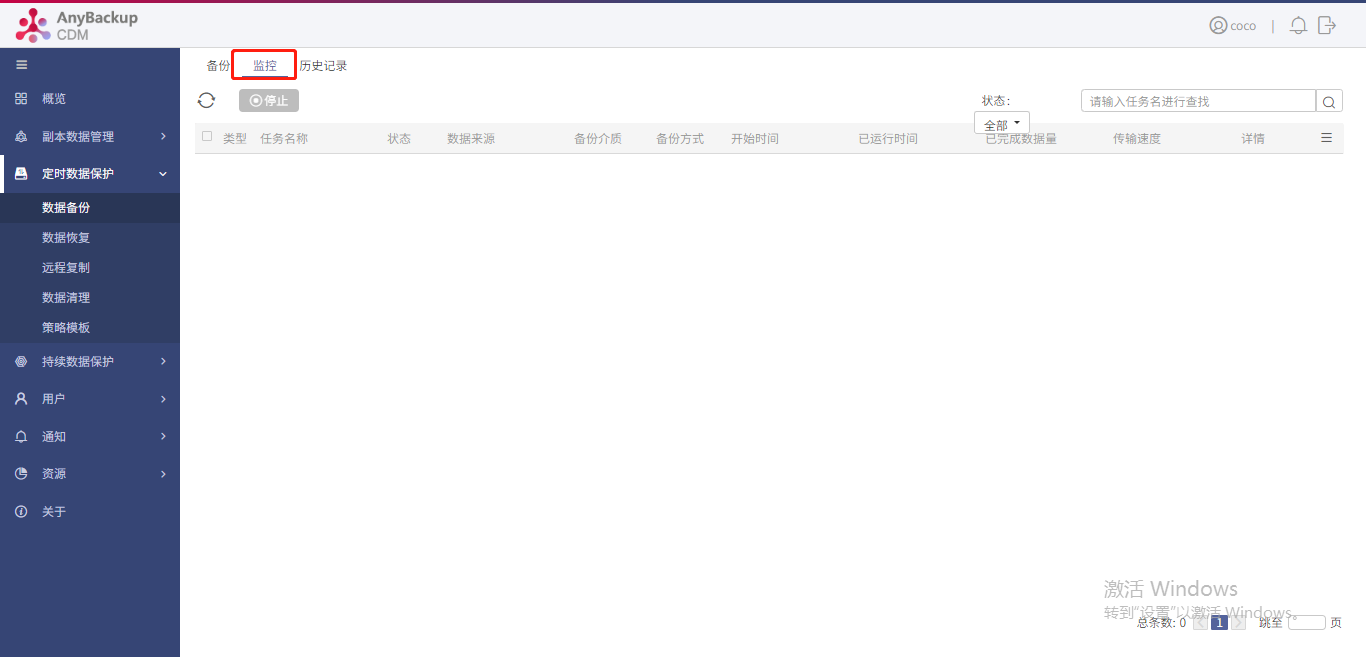Collapse sidebar with hamburger menu icon
Image resolution: width=1366 pixels, height=657 pixels.
(21, 65)
